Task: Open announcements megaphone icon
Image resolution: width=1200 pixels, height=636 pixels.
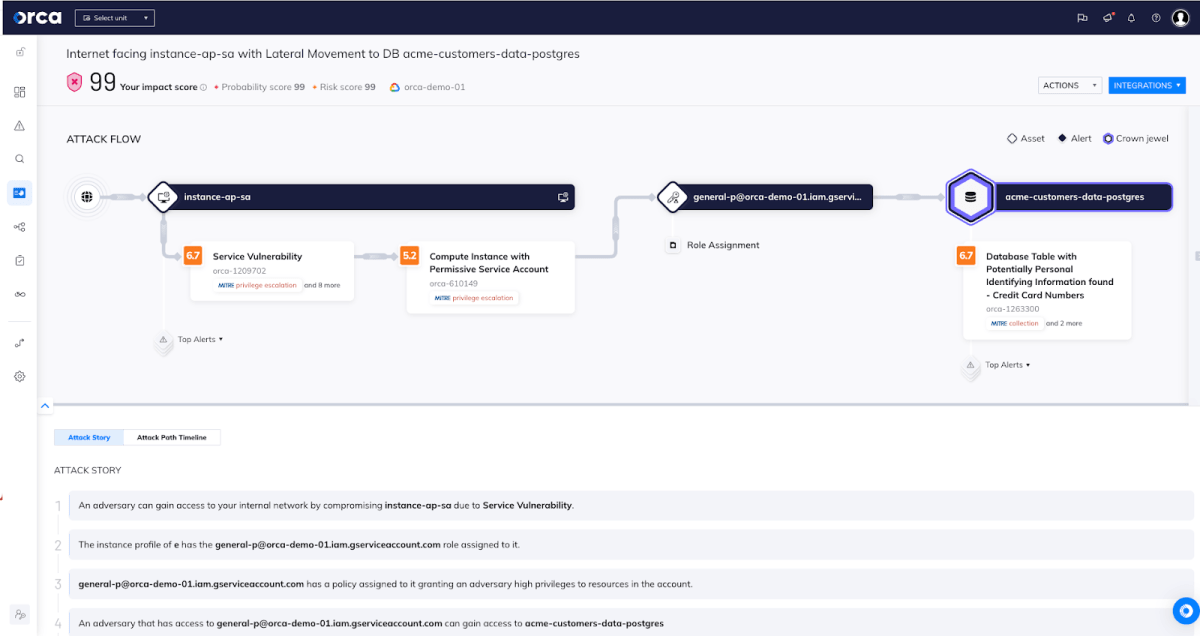Action: tap(1107, 18)
